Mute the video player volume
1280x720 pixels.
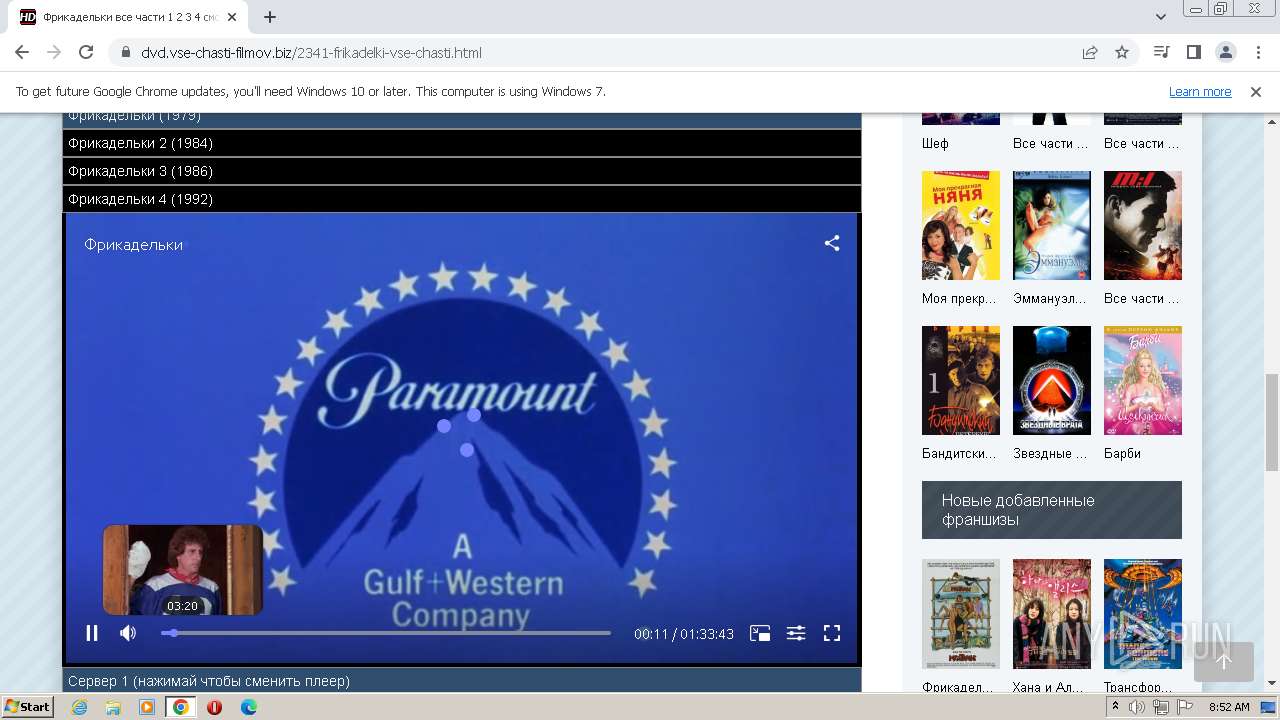tap(128, 633)
